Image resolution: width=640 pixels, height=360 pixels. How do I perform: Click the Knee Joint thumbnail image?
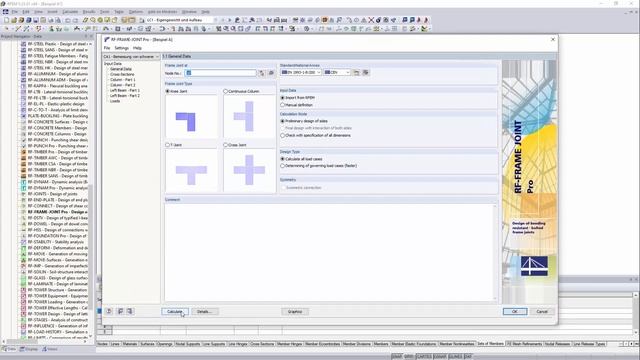(191, 117)
